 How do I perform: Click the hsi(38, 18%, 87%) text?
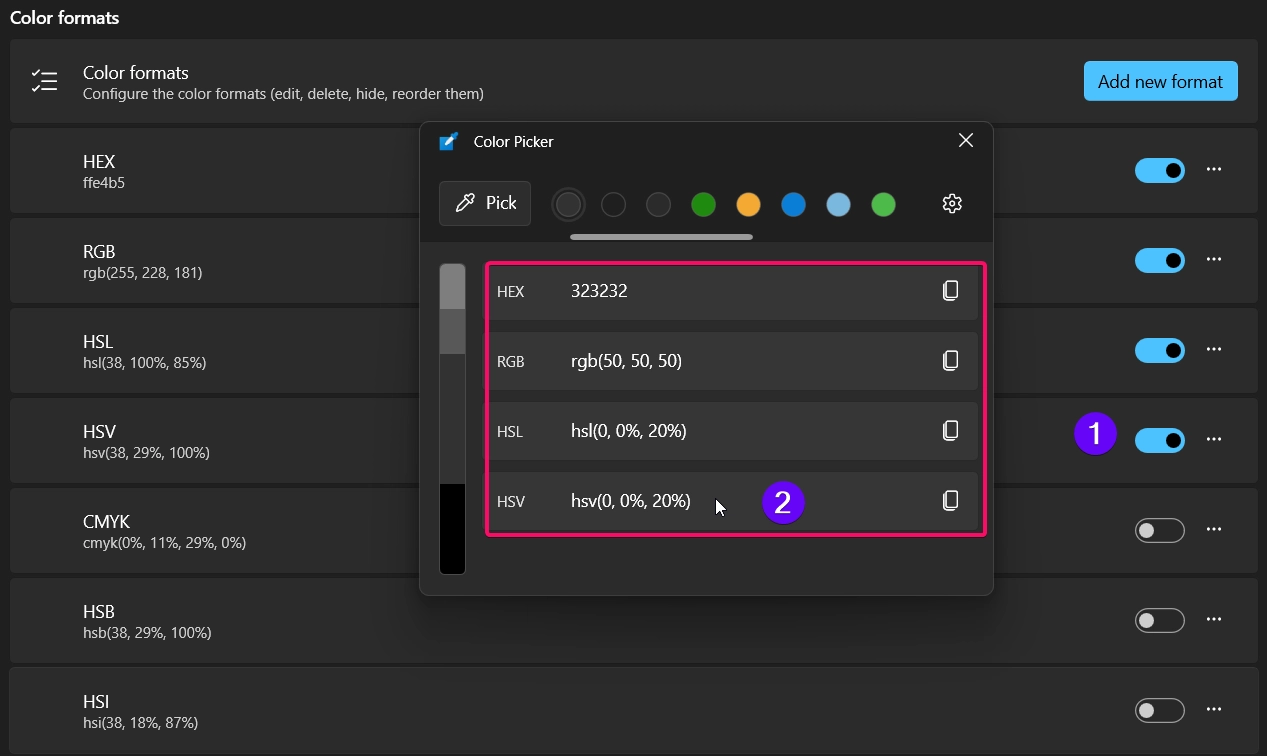[141, 722]
